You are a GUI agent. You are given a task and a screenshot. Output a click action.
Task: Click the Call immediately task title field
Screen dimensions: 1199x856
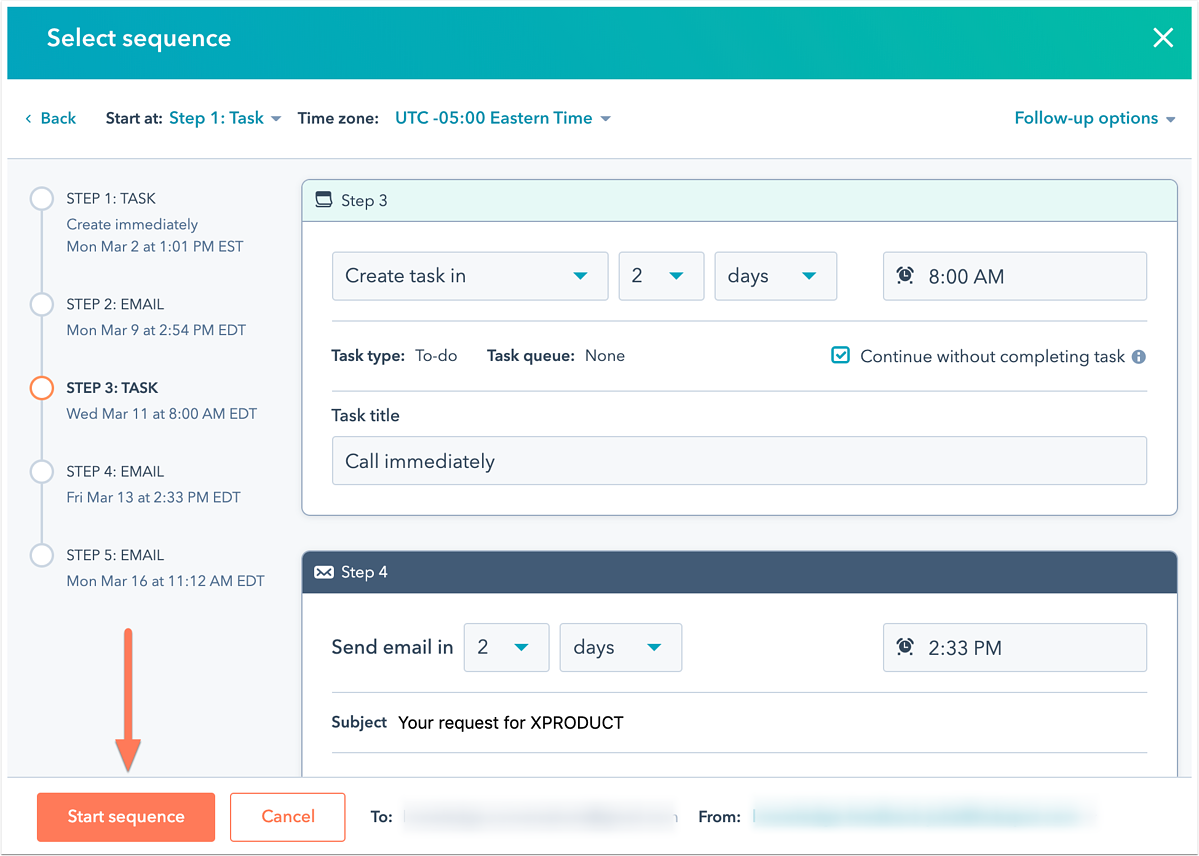point(739,461)
